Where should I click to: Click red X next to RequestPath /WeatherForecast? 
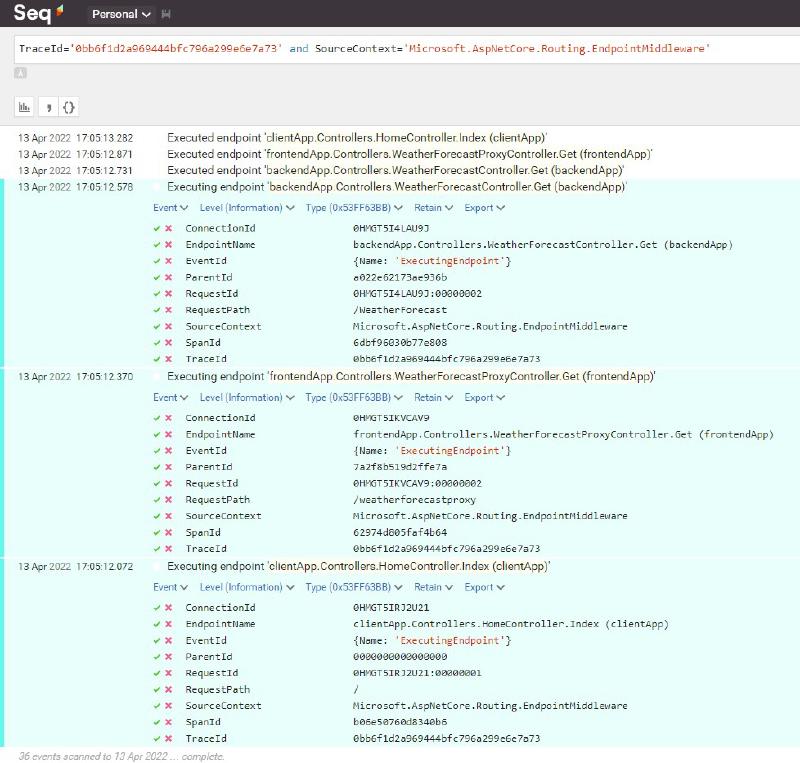click(168, 310)
